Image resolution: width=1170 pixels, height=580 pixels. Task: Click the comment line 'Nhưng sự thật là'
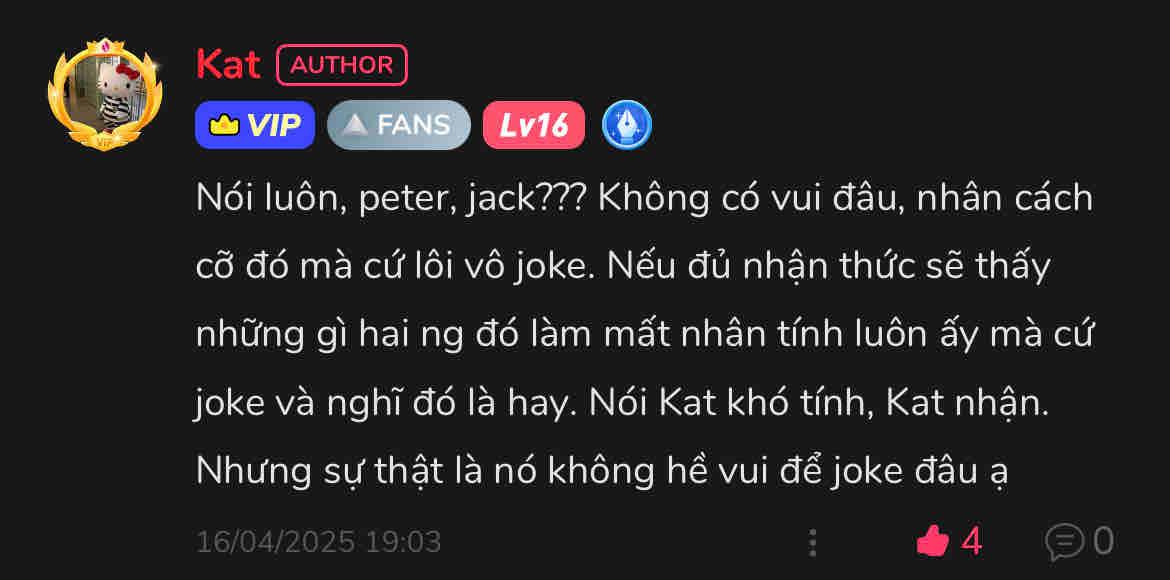click(x=603, y=472)
